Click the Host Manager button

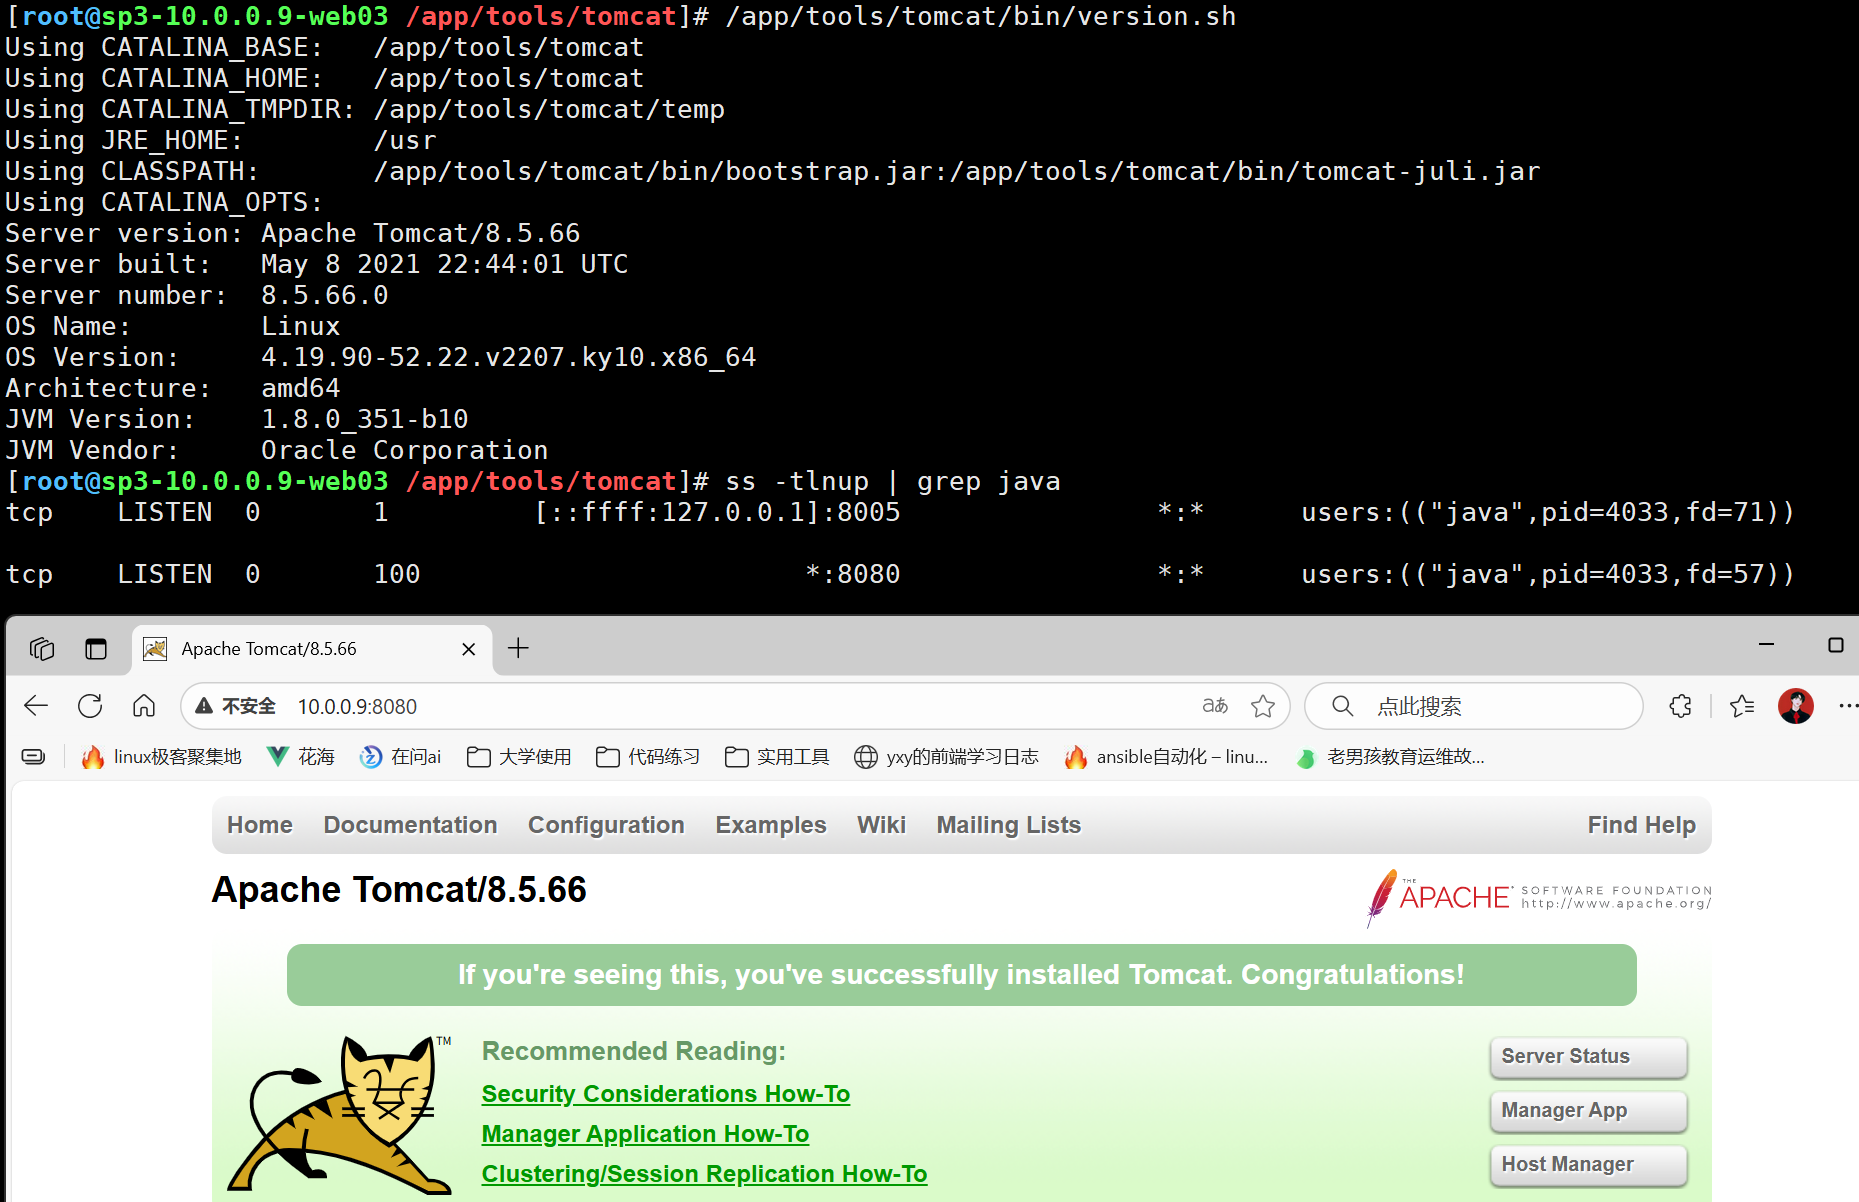(1588, 1165)
